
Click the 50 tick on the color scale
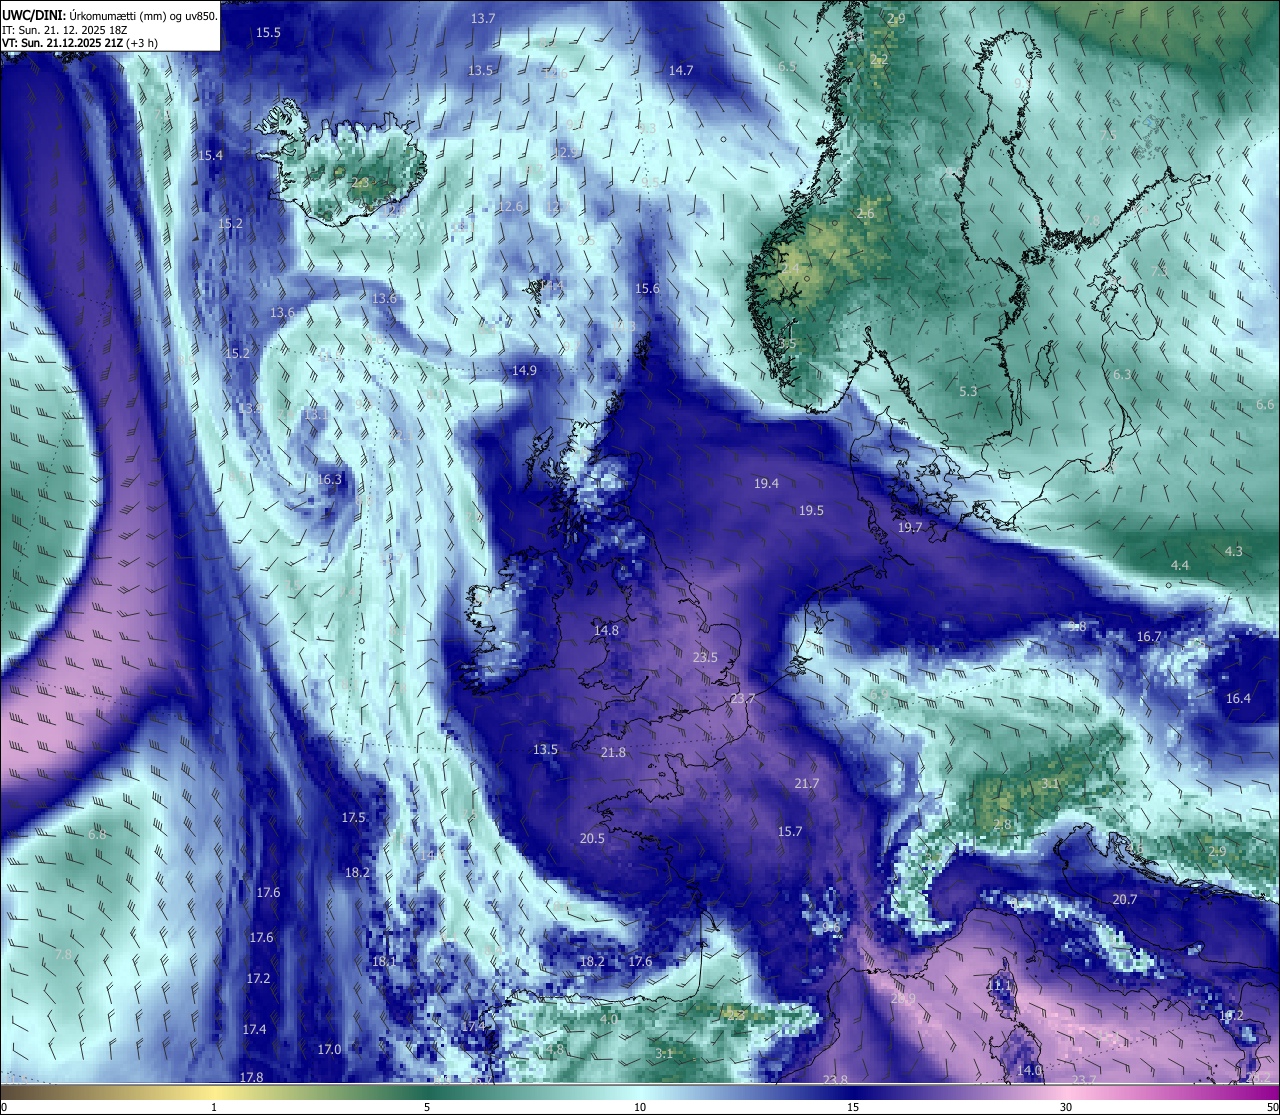click(1272, 1107)
